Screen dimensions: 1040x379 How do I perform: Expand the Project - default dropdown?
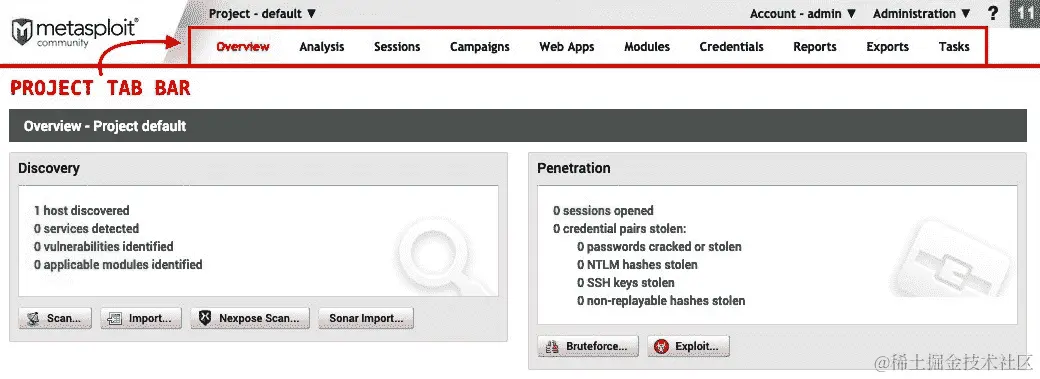263,13
